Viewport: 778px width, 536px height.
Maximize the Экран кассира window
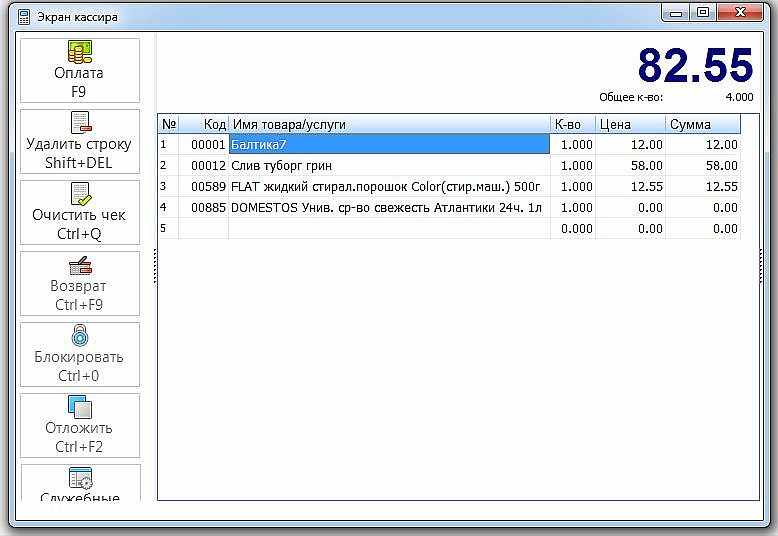pos(703,13)
